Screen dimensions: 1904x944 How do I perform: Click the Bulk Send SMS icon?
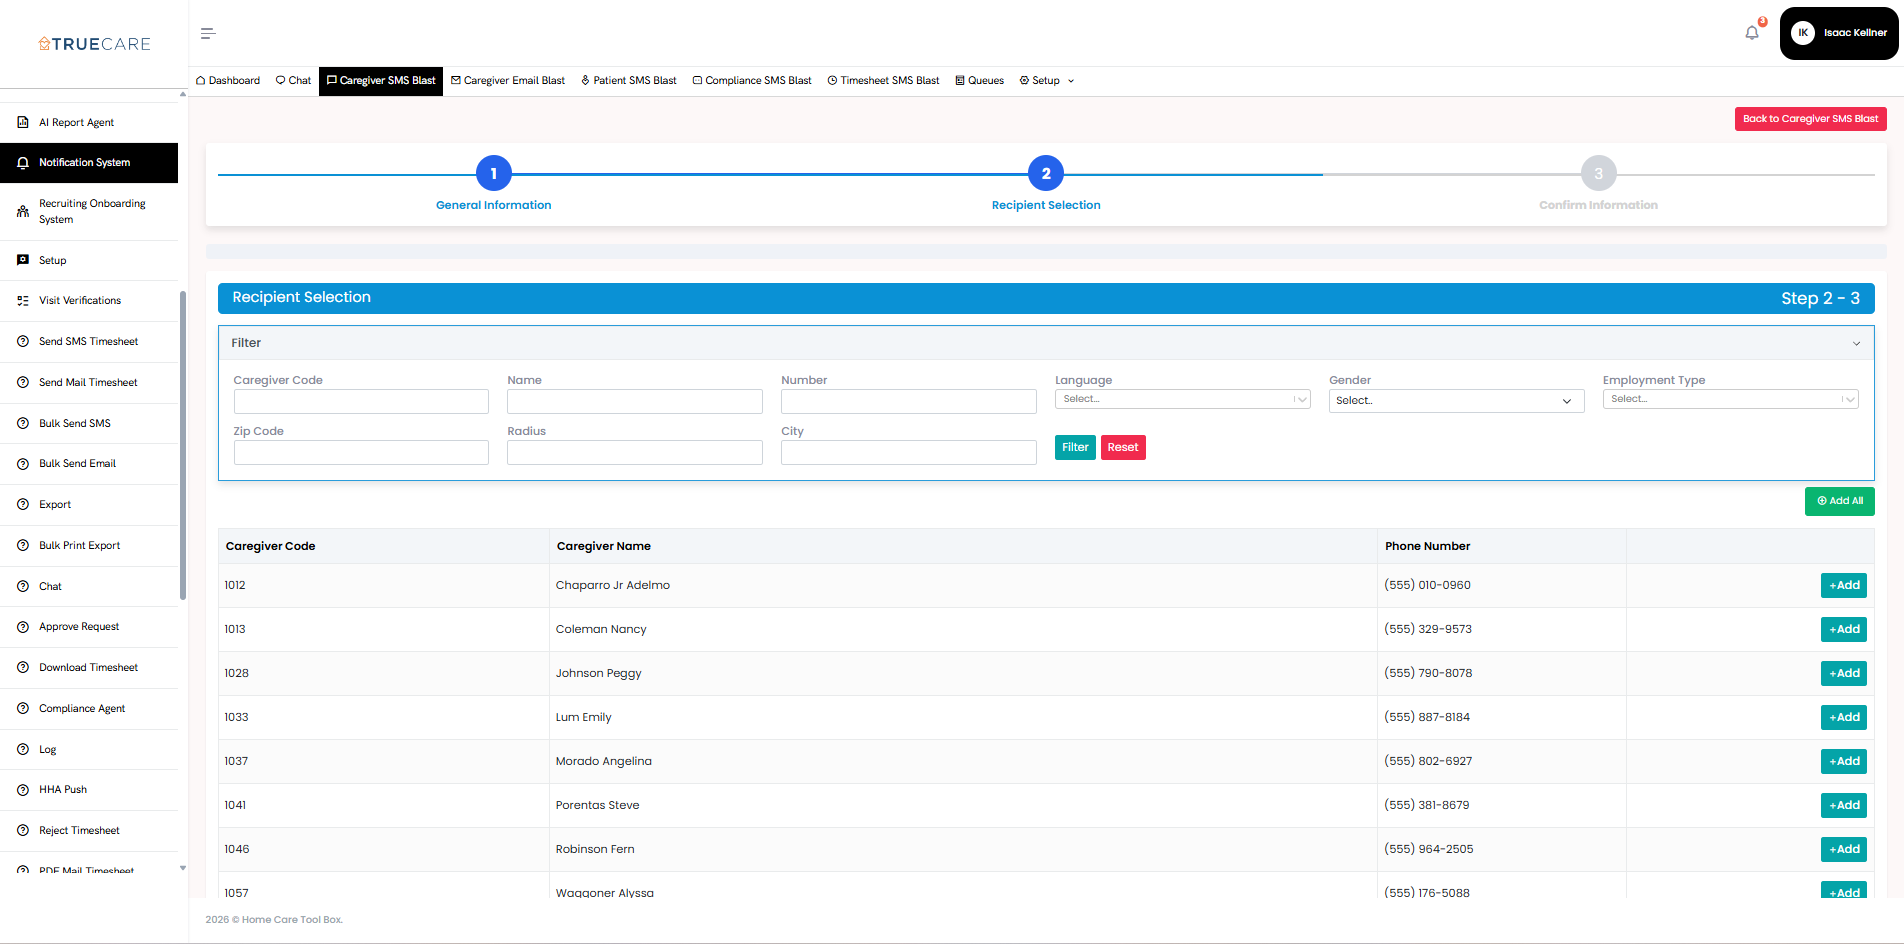23,423
